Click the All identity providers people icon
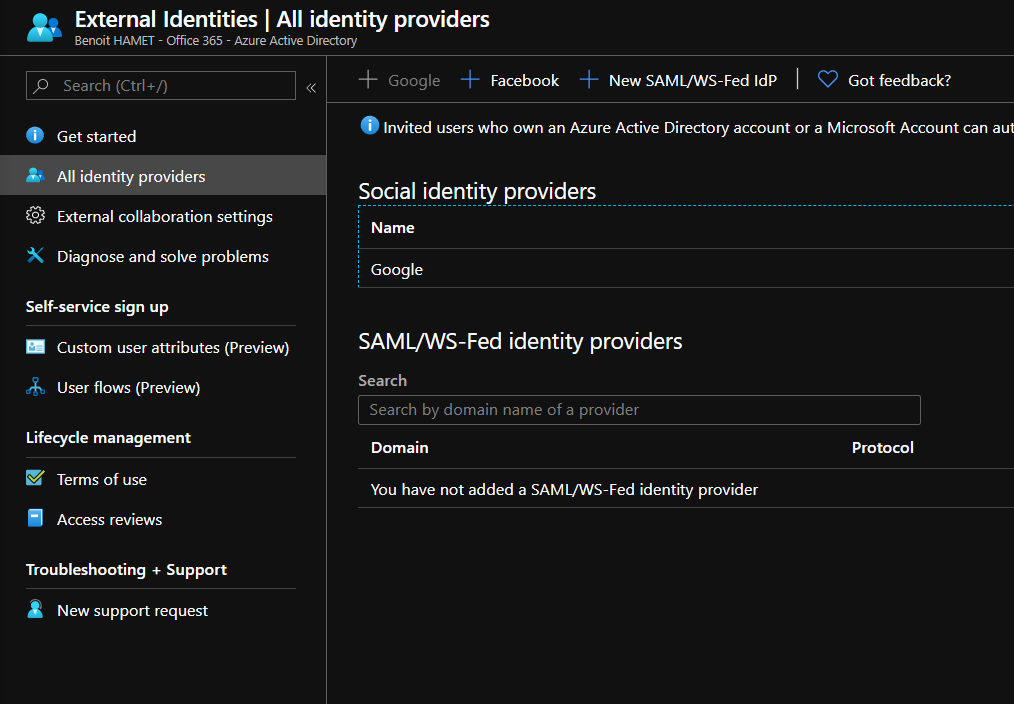Viewport: 1014px width, 704px height. (35, 176)
